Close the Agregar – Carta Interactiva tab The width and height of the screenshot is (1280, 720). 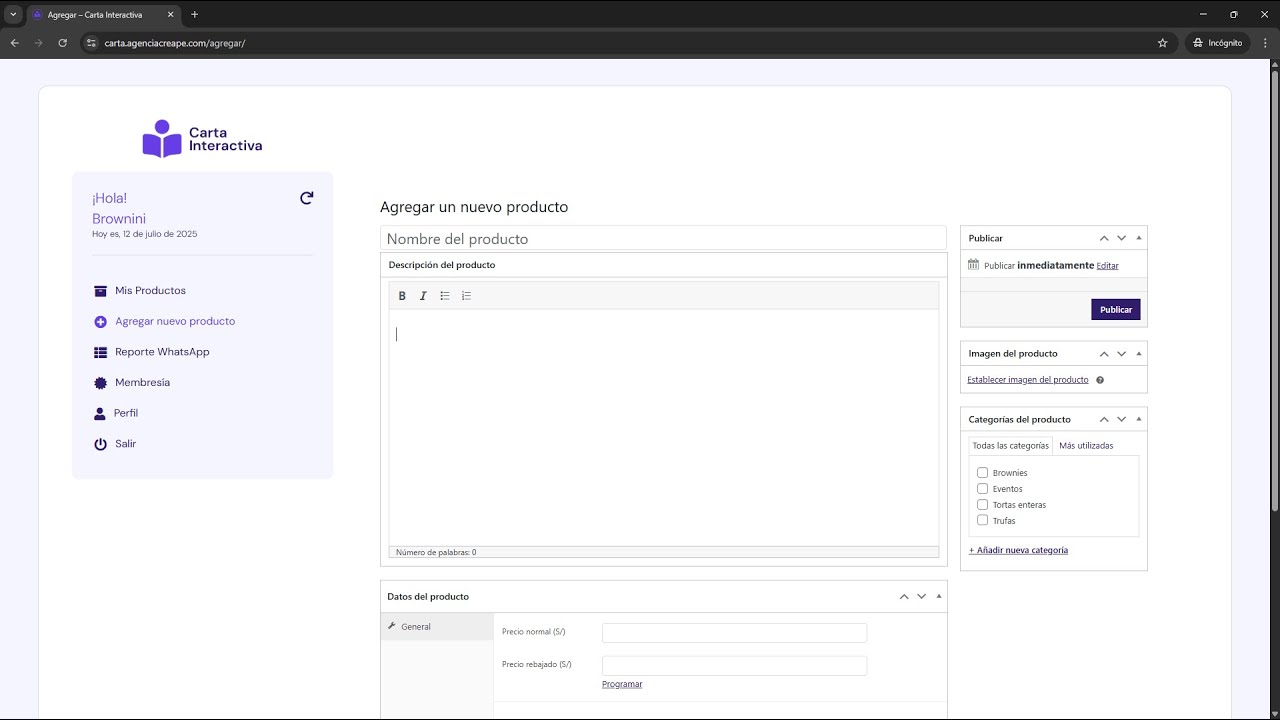(x=170, y=15)
